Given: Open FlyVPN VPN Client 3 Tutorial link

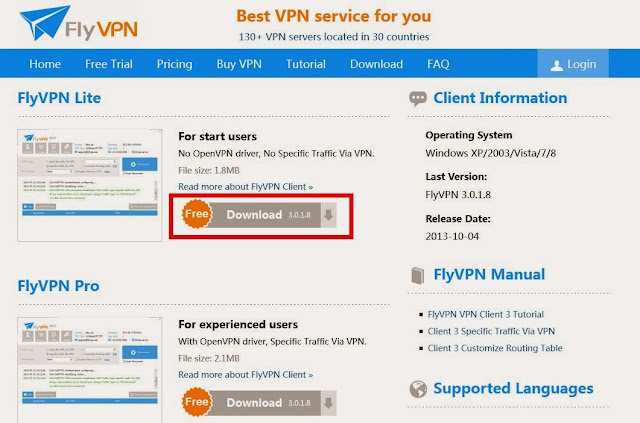Looking at the screenshot, I should [486, 314].
